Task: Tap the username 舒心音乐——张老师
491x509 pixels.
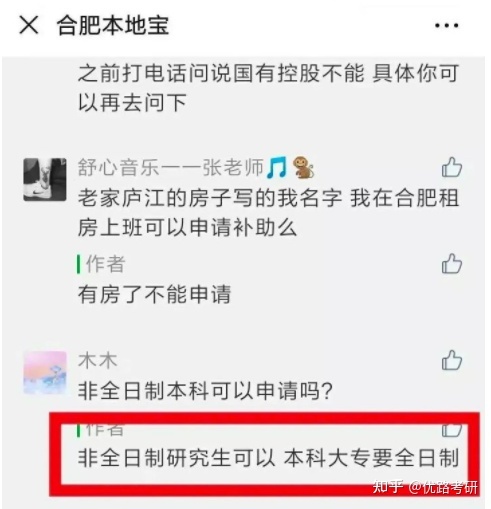Action: [171, 167]
